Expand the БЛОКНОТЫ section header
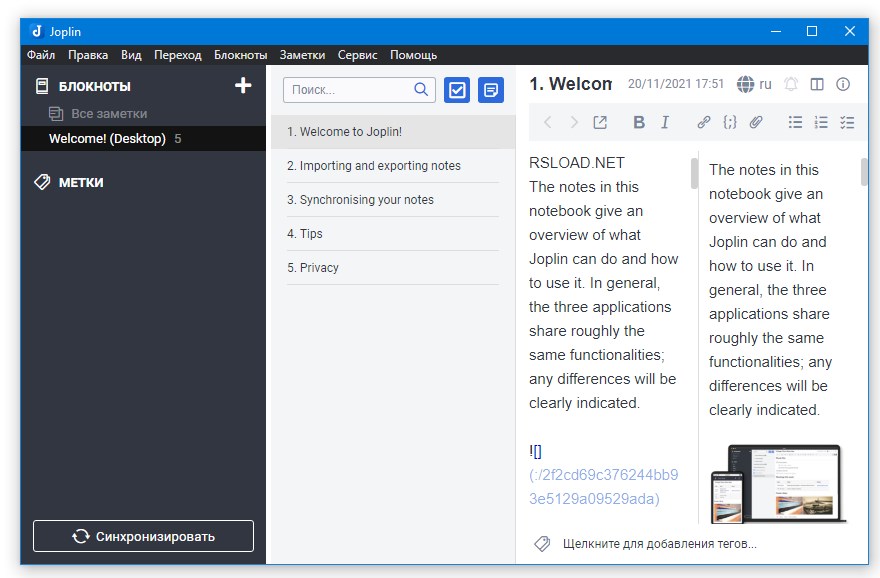Image resolution: width=880 pixels, height=578 pixels. (95, 86)
